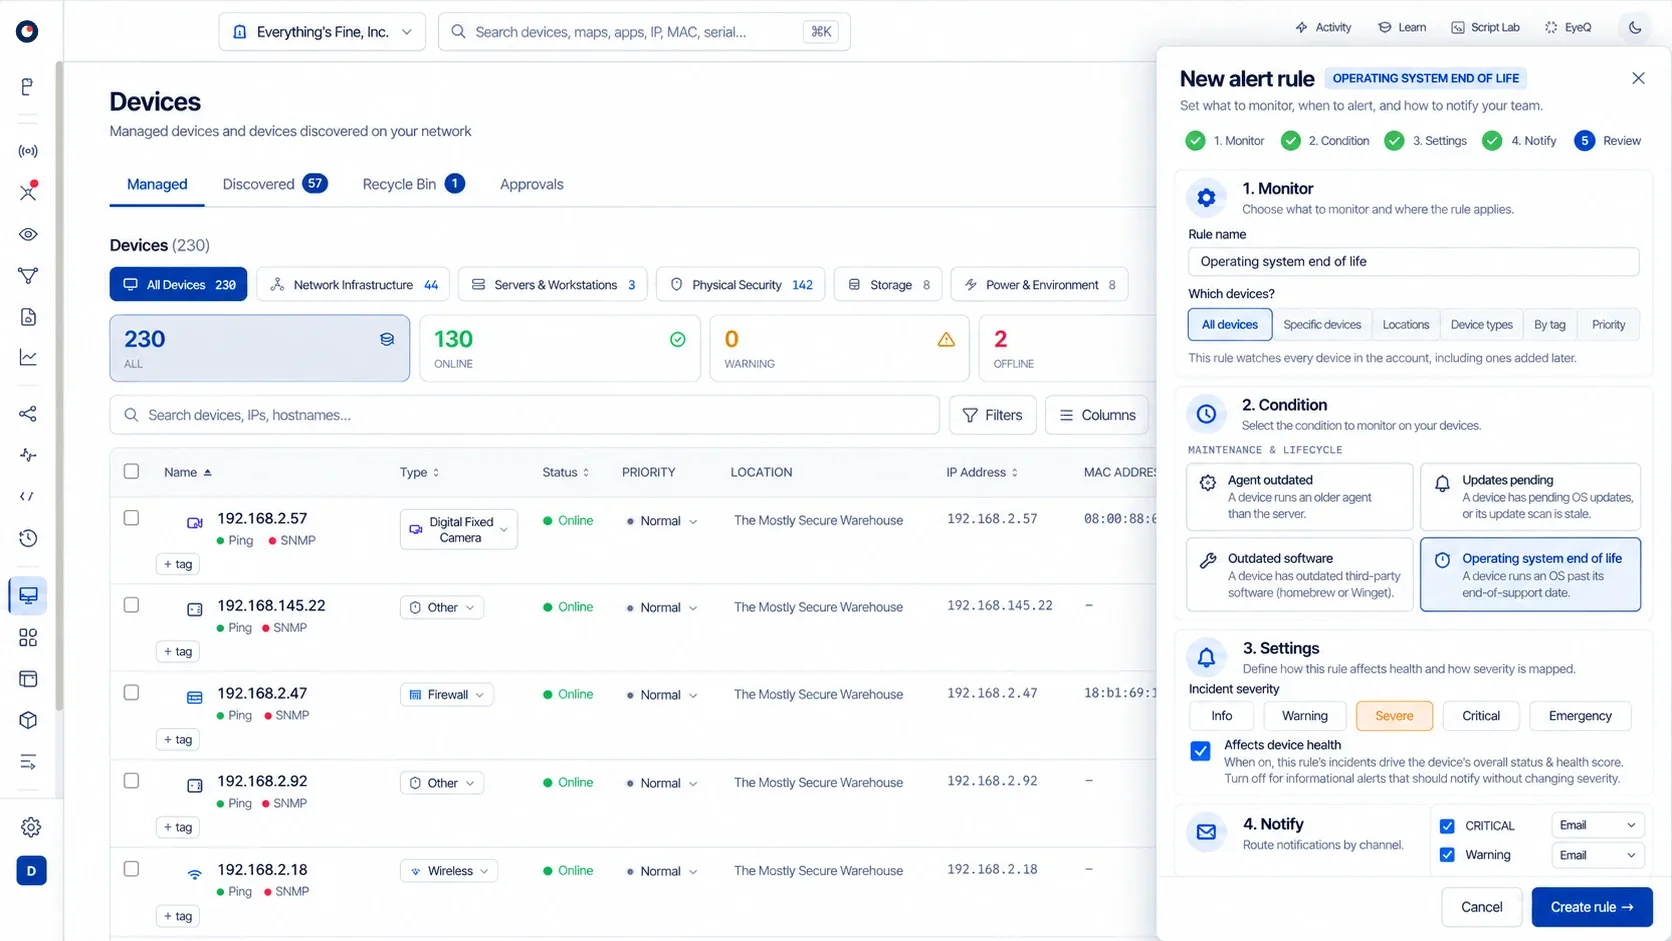Click the eye icon in left sidebar
Viewport: 1672px width, 941px height.
coord(28,234)
